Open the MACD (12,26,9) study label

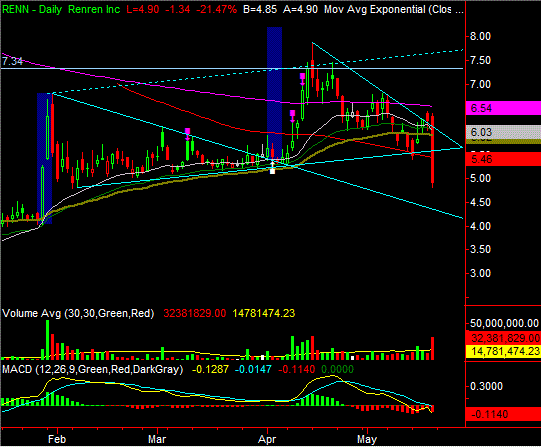[92, 369]
